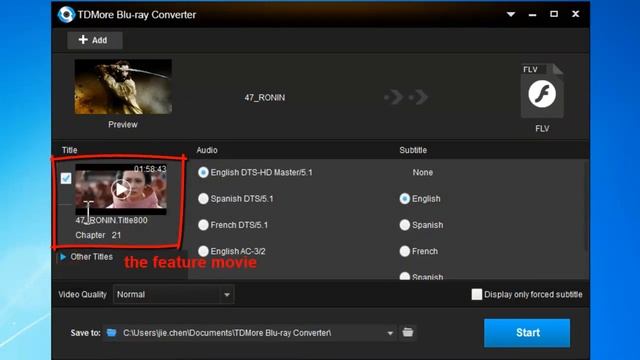Enable Display only forced subtitle

click(x=477, y=294)
